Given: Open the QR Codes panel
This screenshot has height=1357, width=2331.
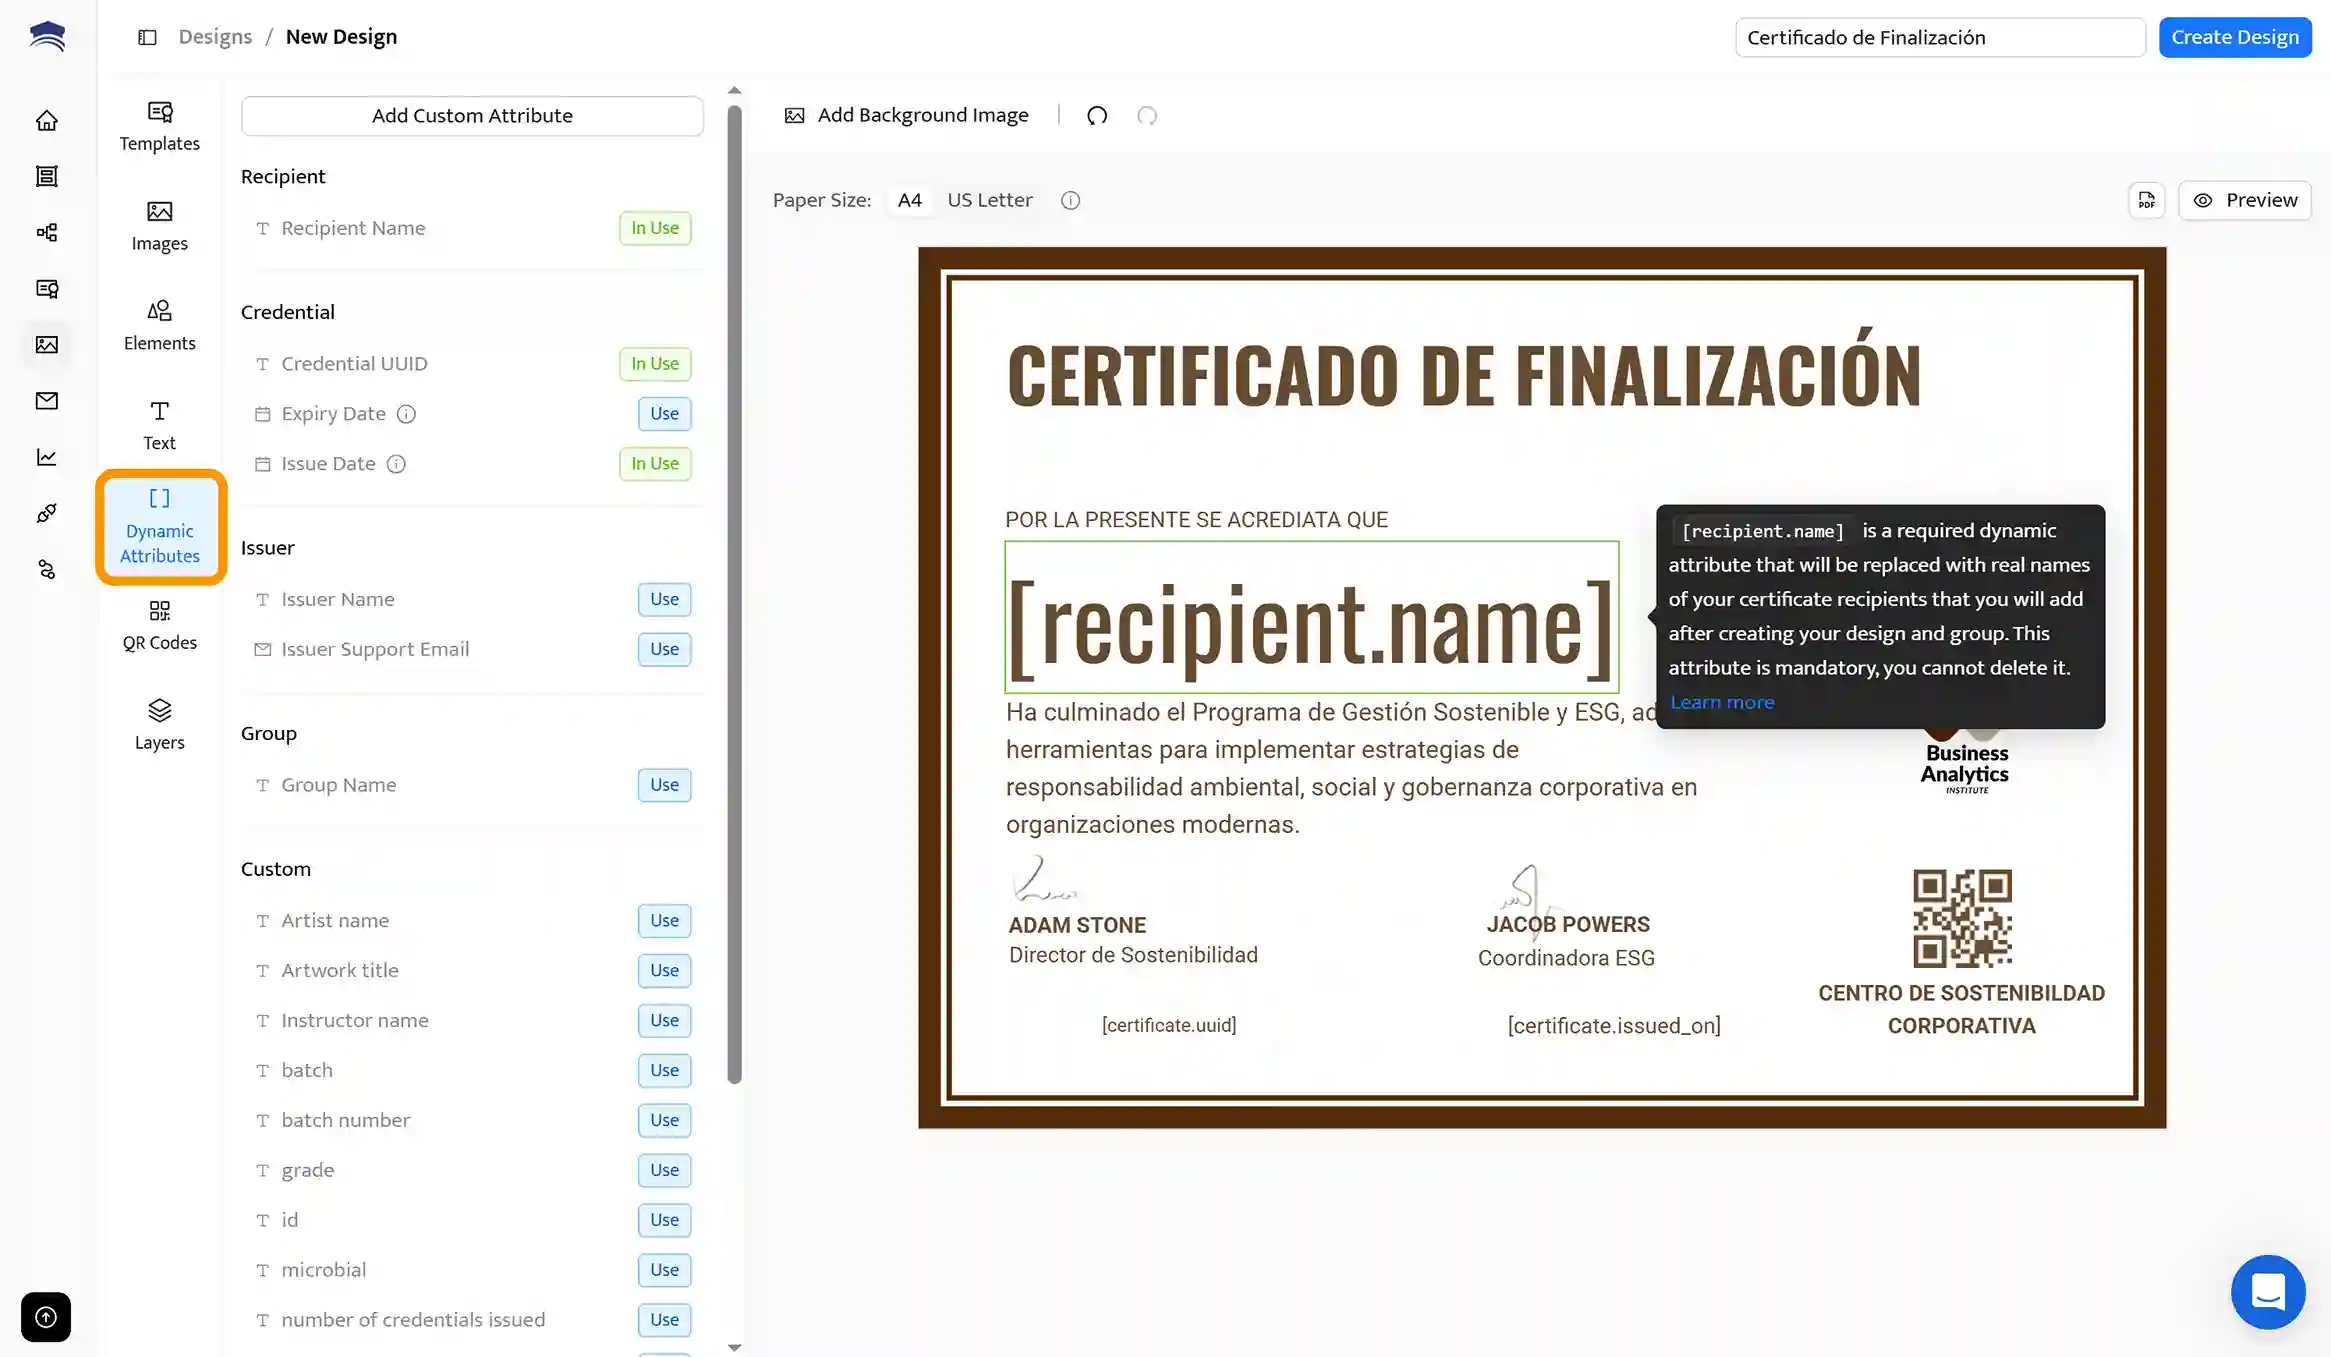Looking at the screenshot, I should click(x=159, y=625).
